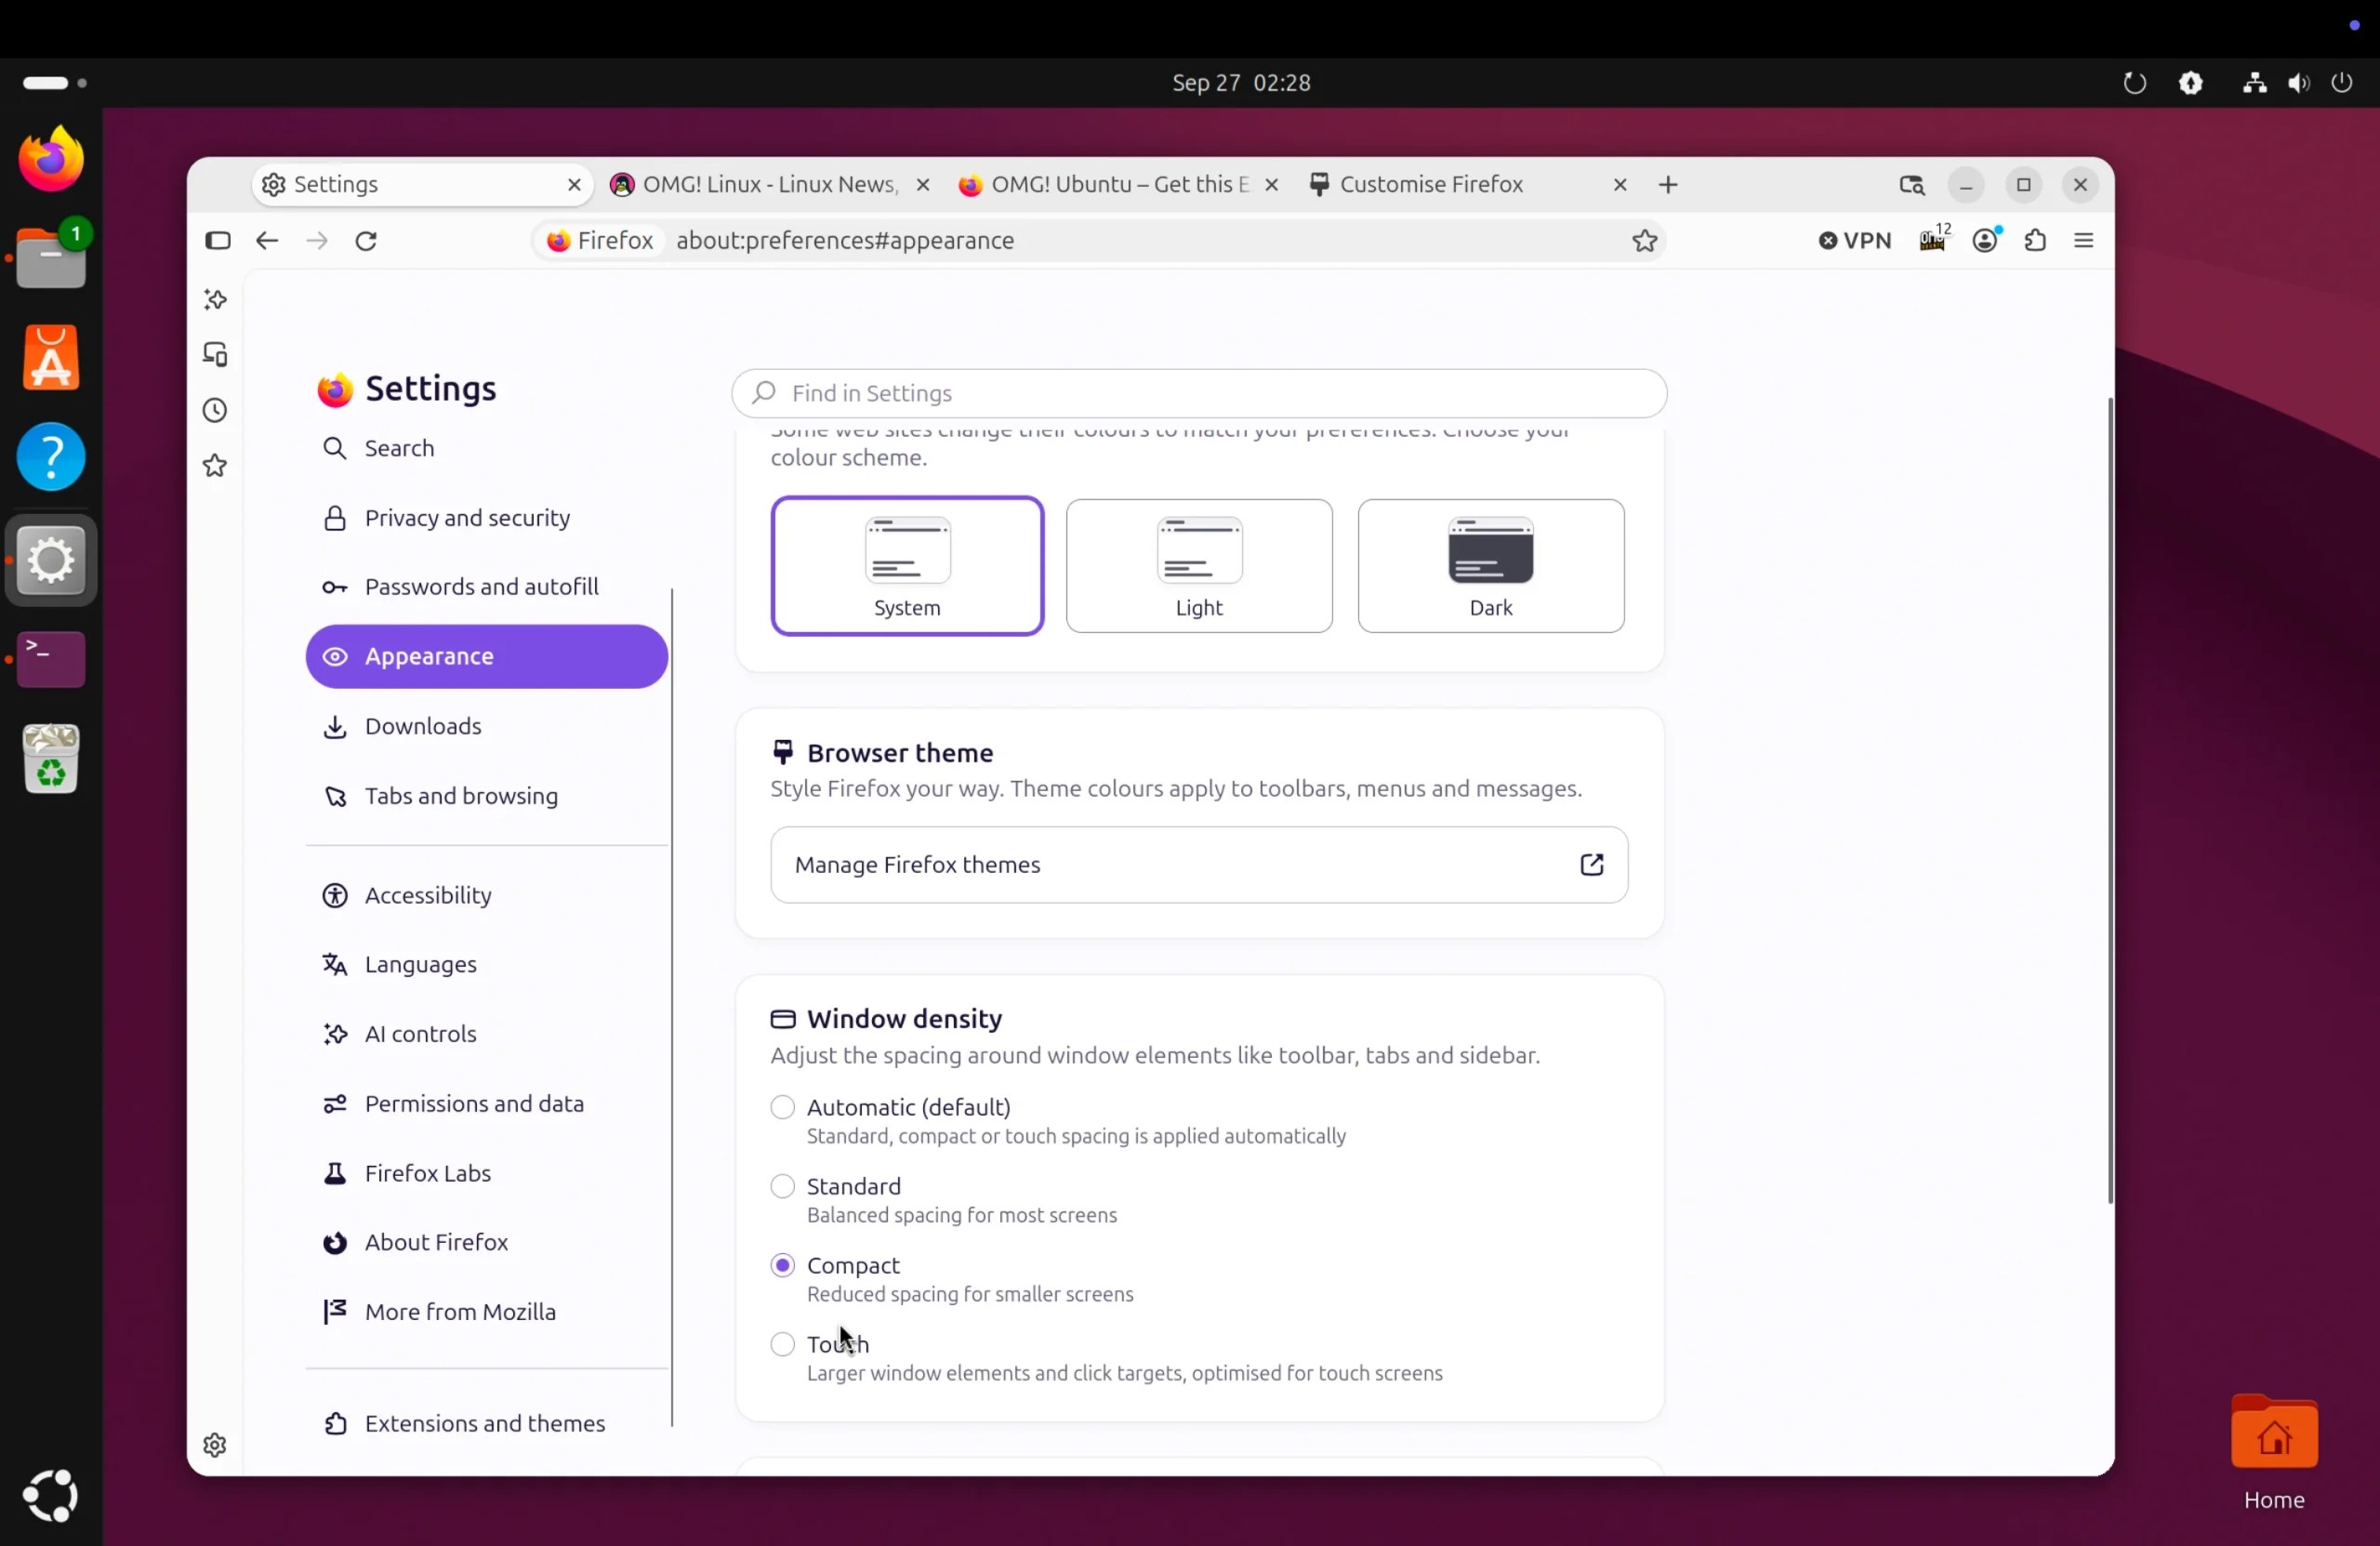This screenshot has height=1546, width=2380.
Task: Click the Find in Settings search field
Action: point(1199,393)
